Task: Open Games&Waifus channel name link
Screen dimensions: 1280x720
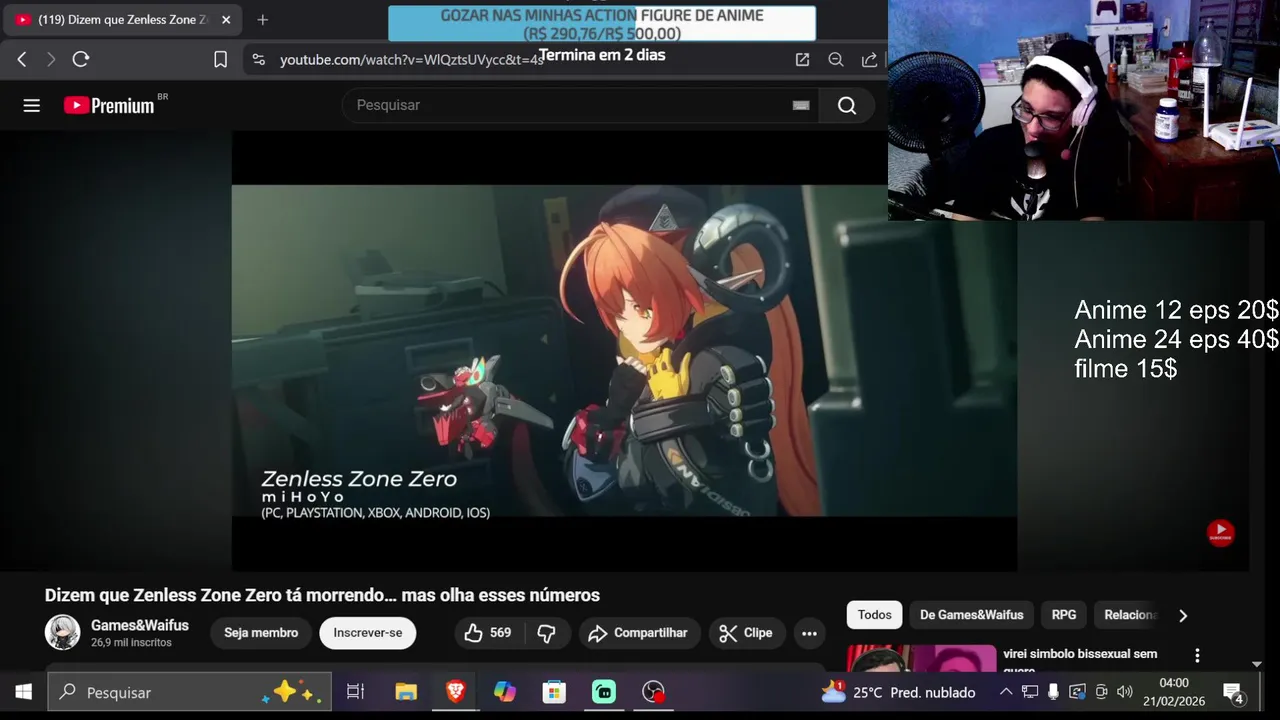Action: pos(140,625)
